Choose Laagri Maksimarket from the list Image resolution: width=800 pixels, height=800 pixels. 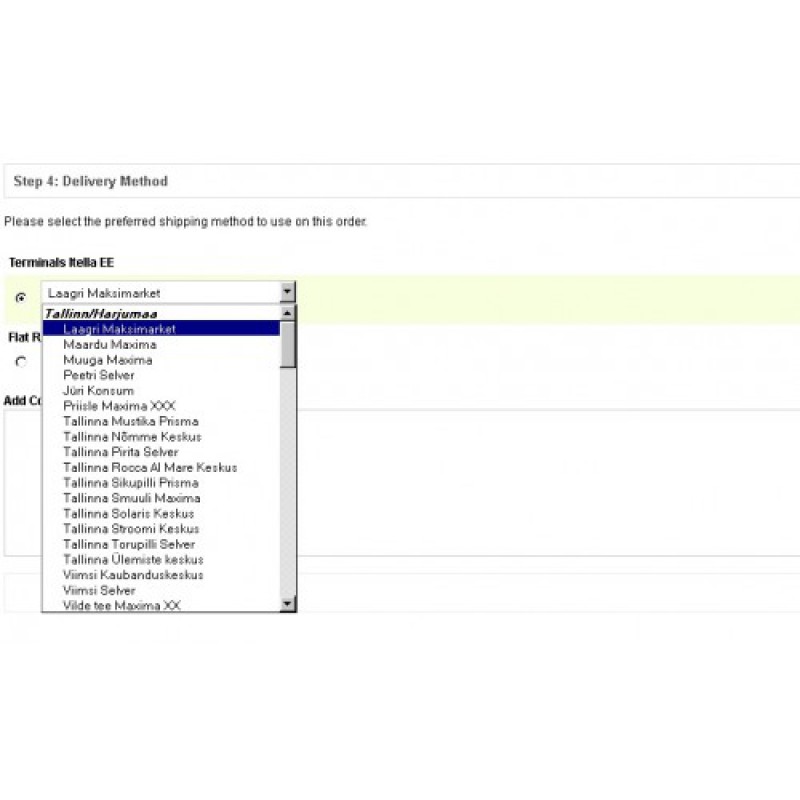[x=161, y=329]
